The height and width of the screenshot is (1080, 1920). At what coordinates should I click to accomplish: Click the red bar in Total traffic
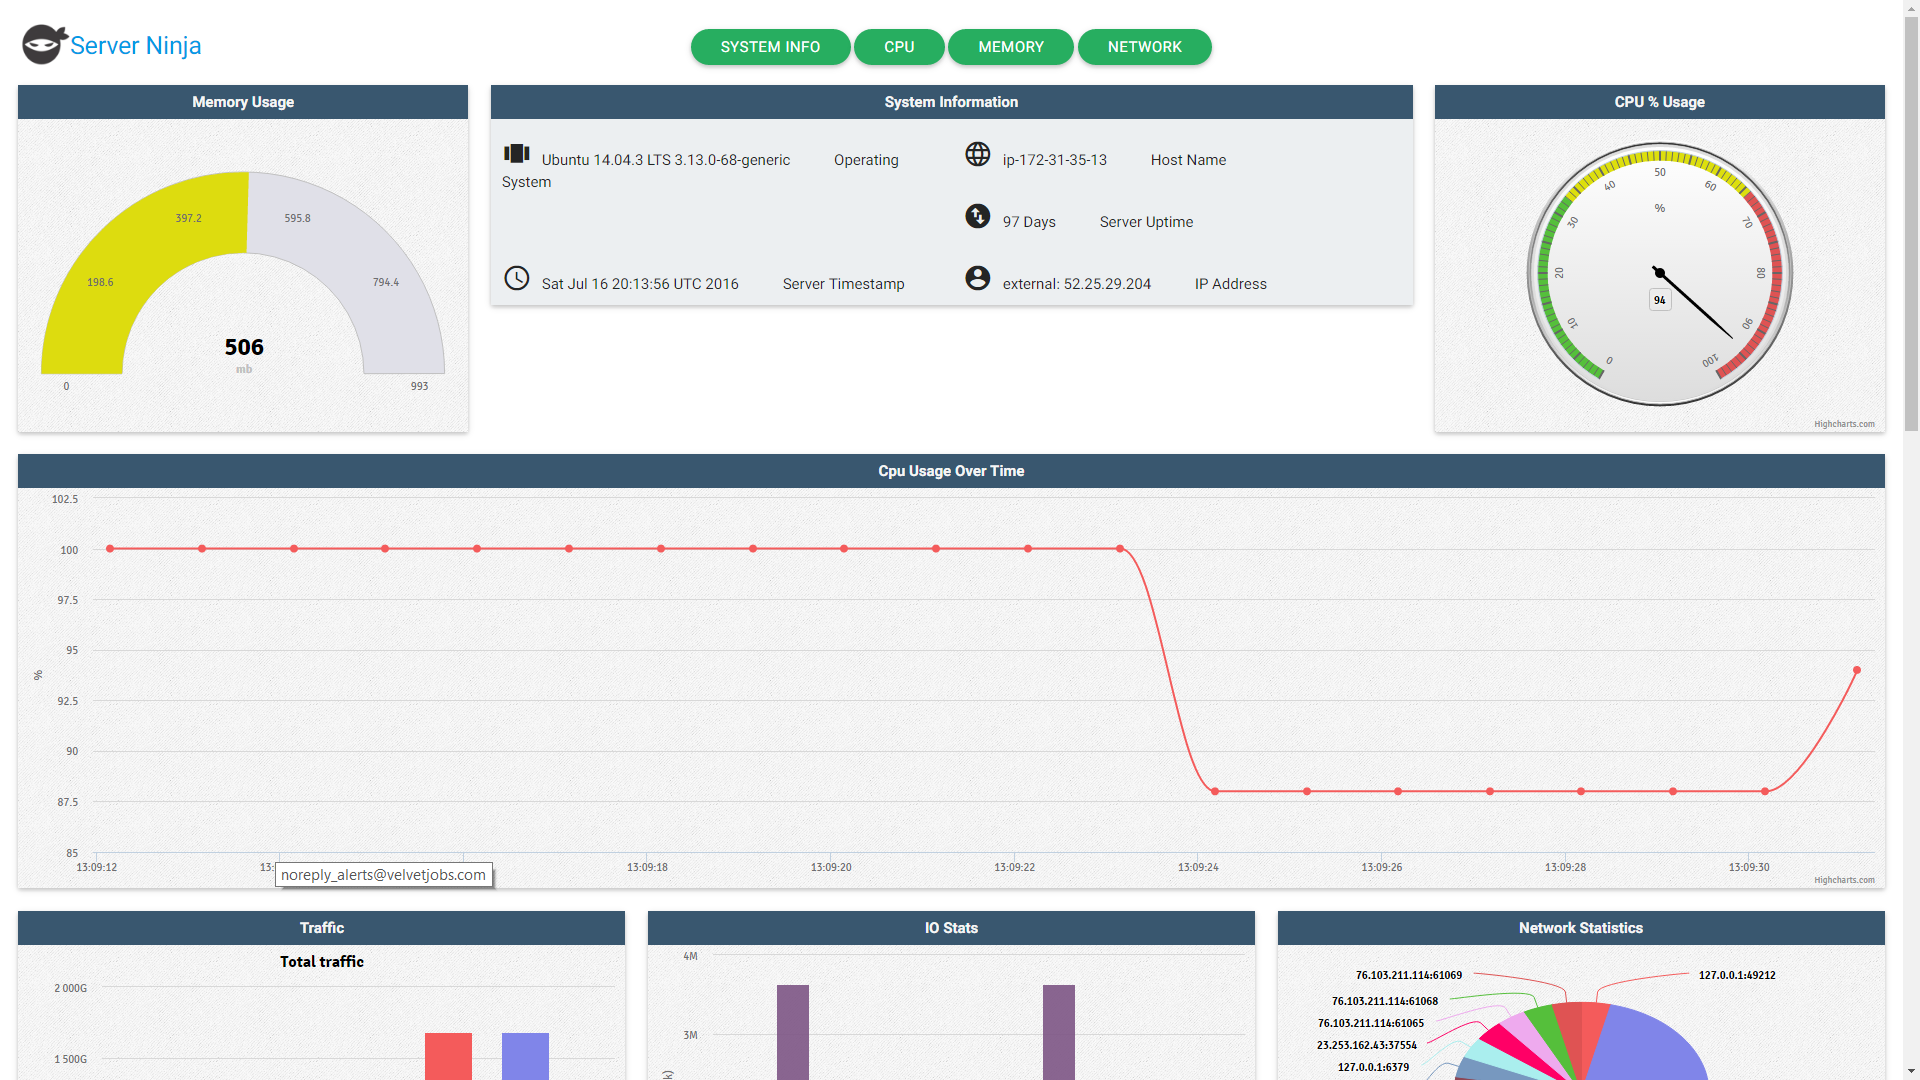coord(448,1055)
